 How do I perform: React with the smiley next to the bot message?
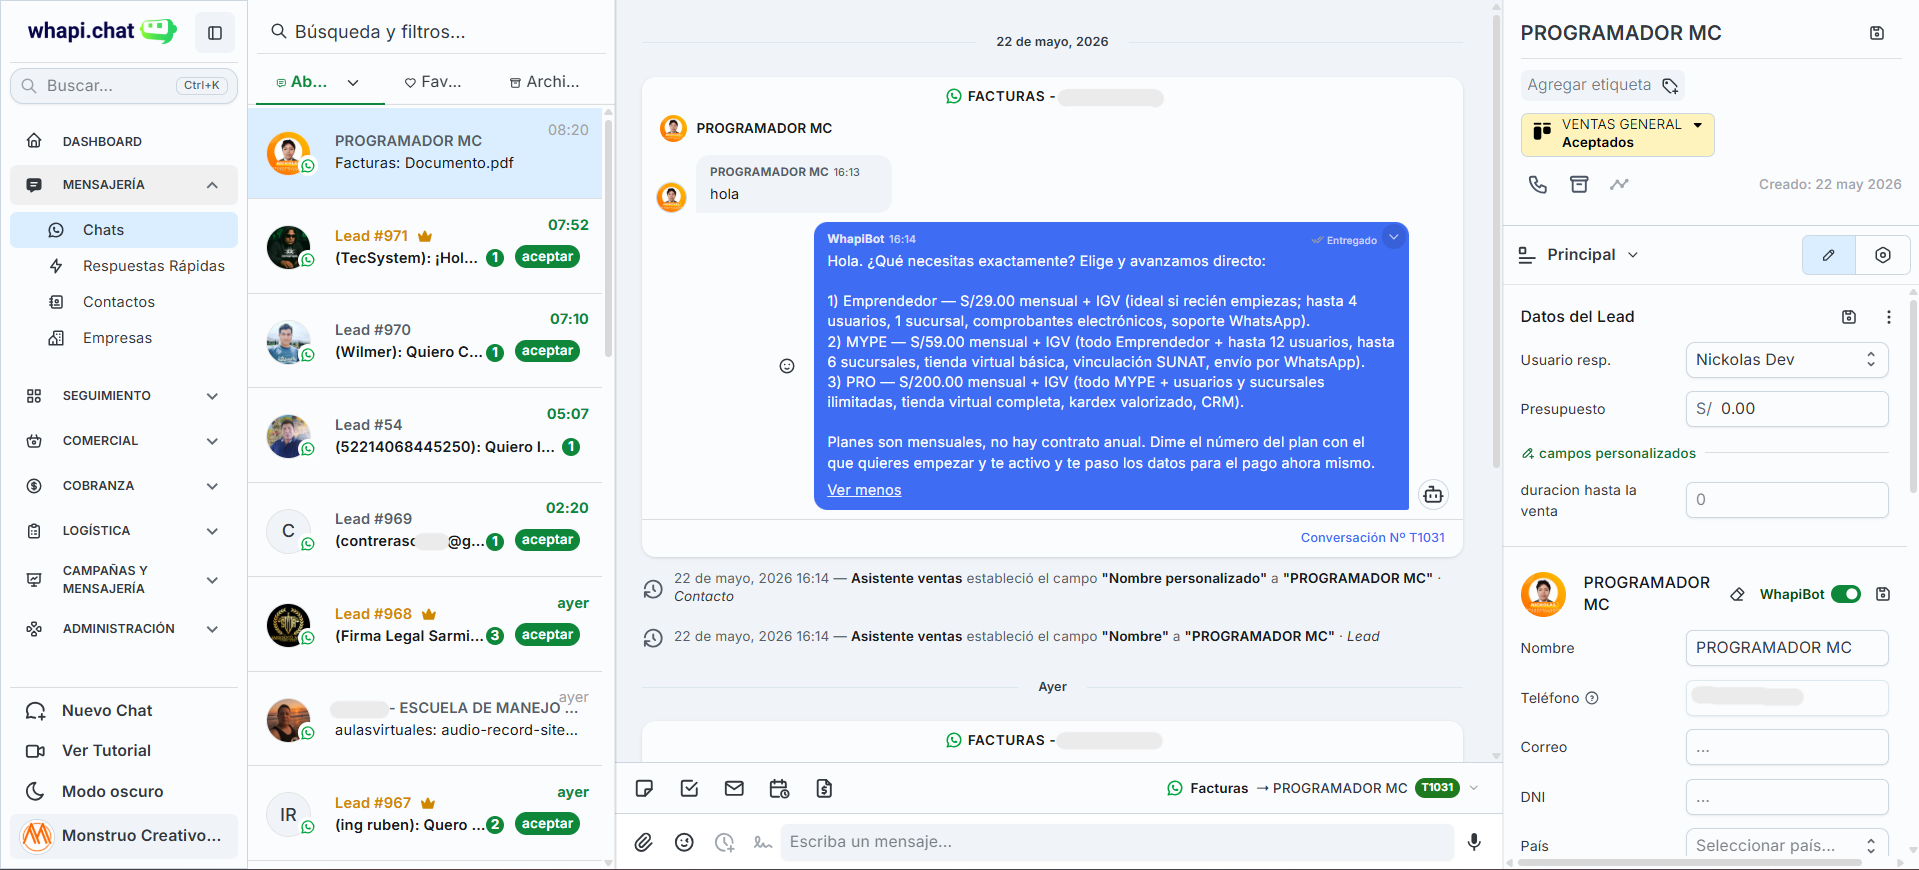(787, 366)
